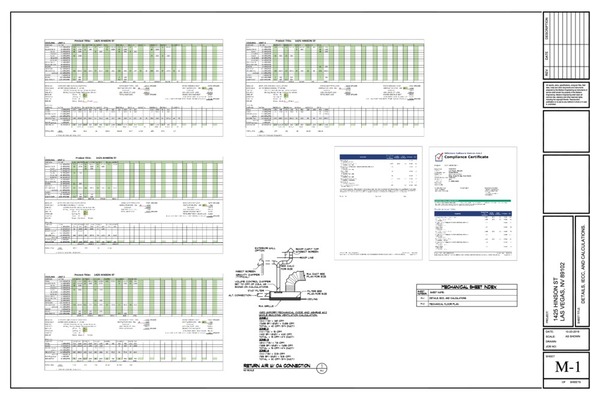Click the M-1 sheet number box

pyautogui.click(x=563, y=369)
